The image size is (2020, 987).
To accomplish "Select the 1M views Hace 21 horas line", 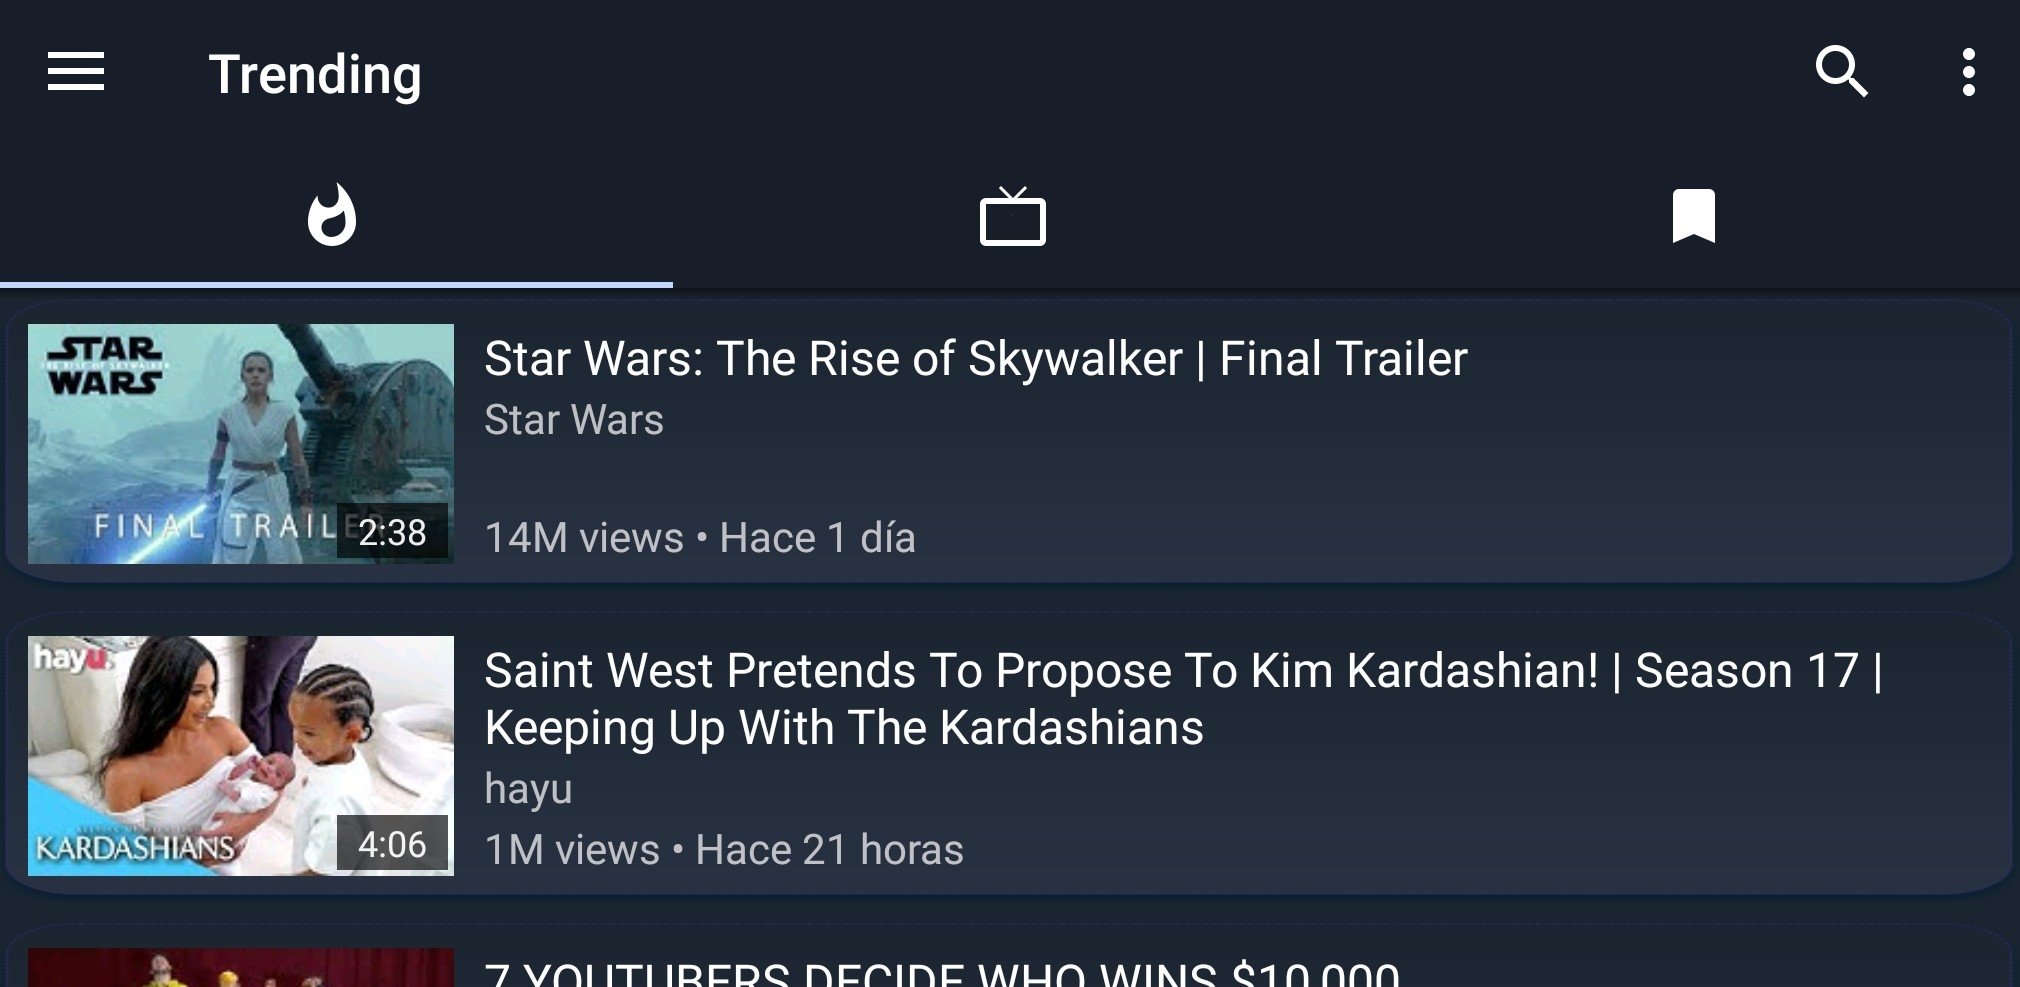I will point(724,850).
